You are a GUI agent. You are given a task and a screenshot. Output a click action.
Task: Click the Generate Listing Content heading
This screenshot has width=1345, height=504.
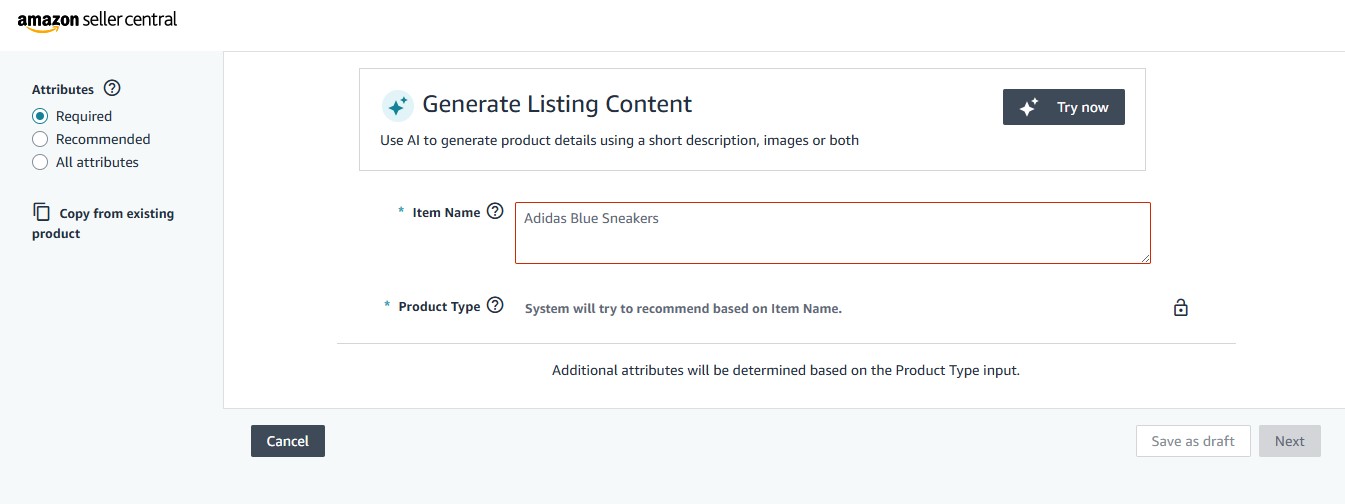point(557,104)
